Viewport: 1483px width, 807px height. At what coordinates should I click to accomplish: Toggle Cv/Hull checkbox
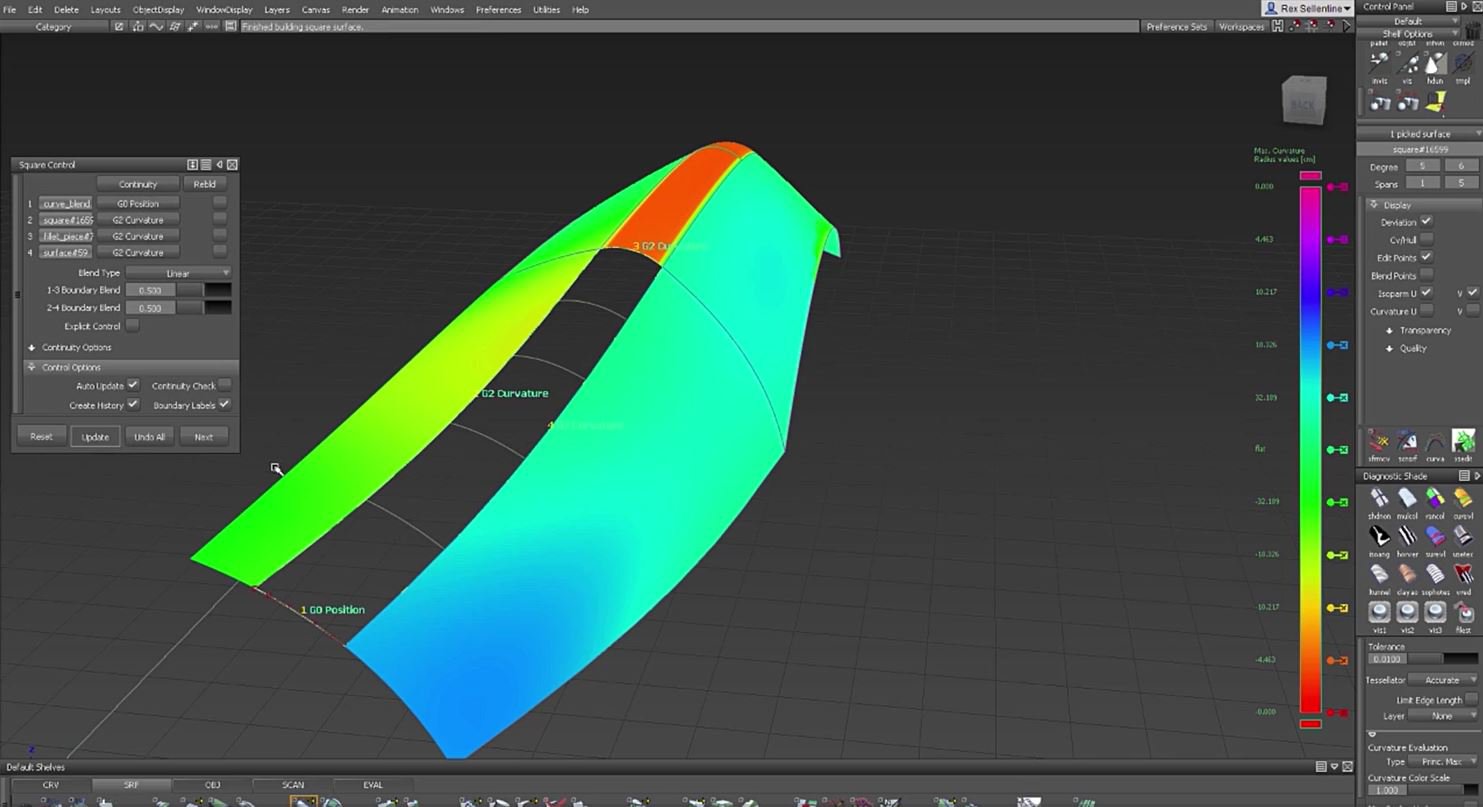(x=1426, y=240)
